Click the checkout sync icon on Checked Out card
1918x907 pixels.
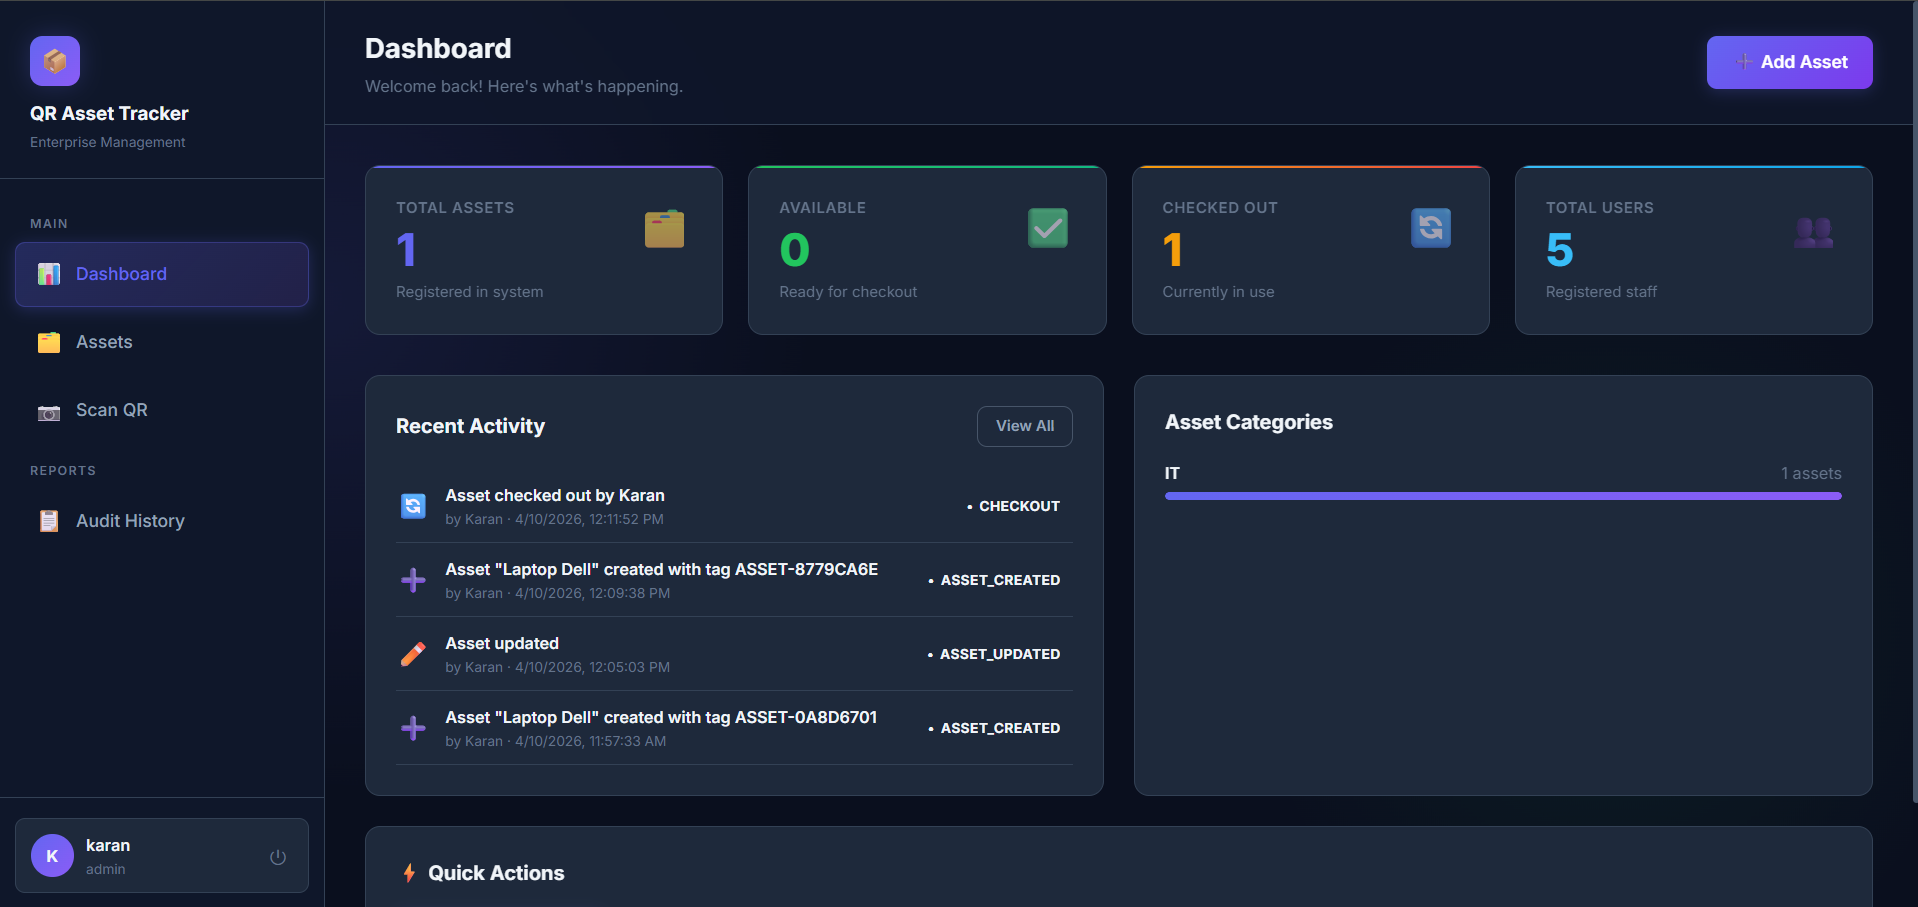click(1430, 228)
